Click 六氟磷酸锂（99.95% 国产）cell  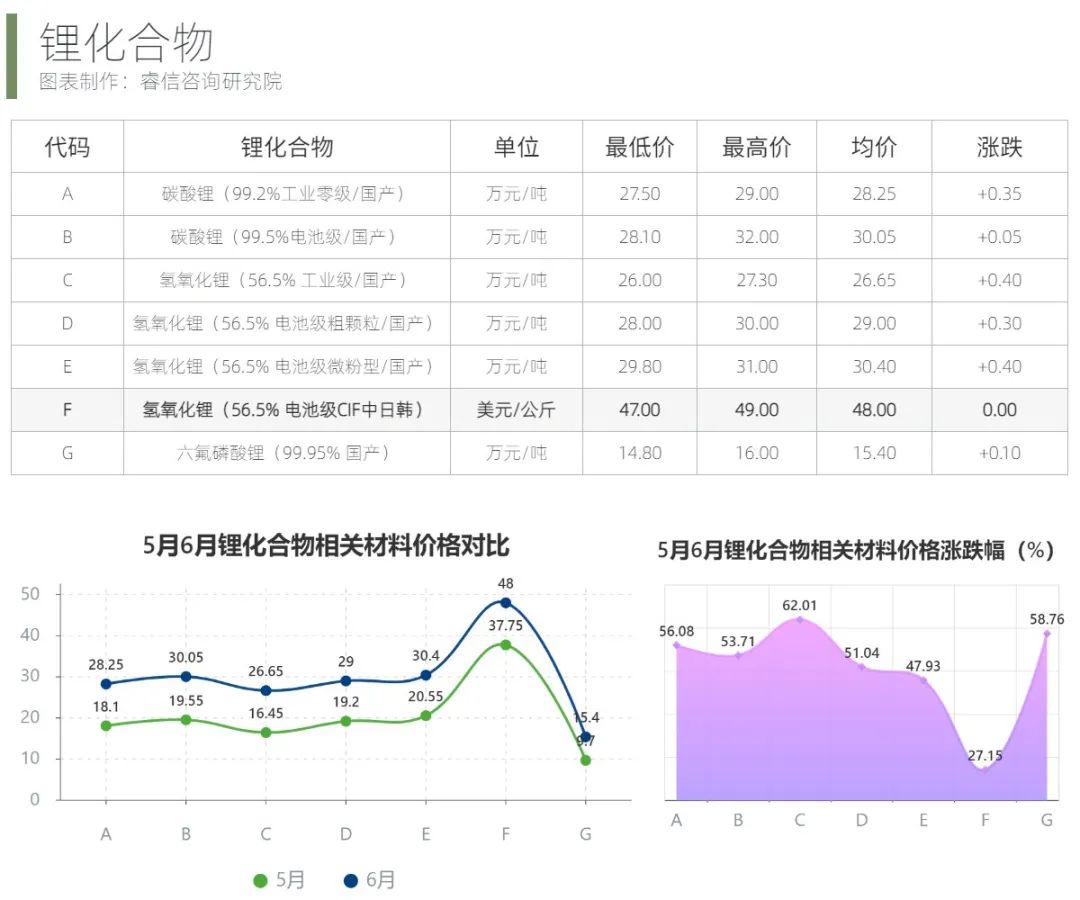click(283, 453)
